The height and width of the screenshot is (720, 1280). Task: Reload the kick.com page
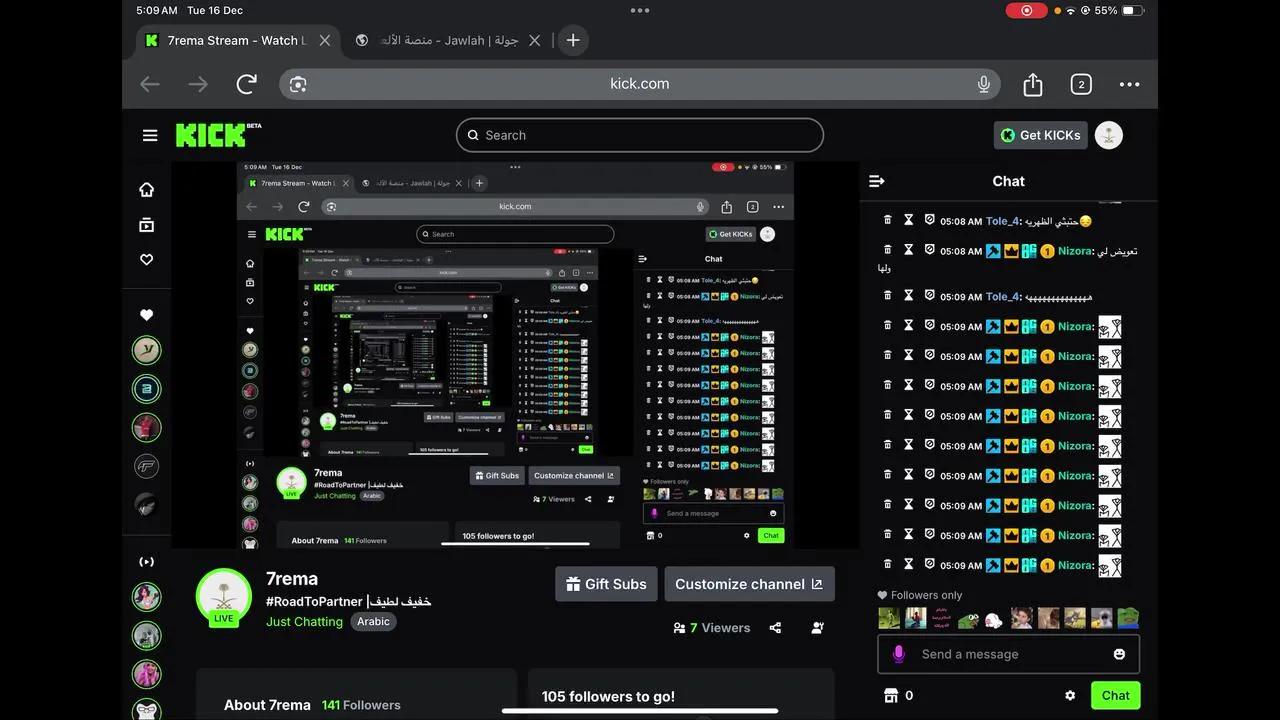pos(247,84)
